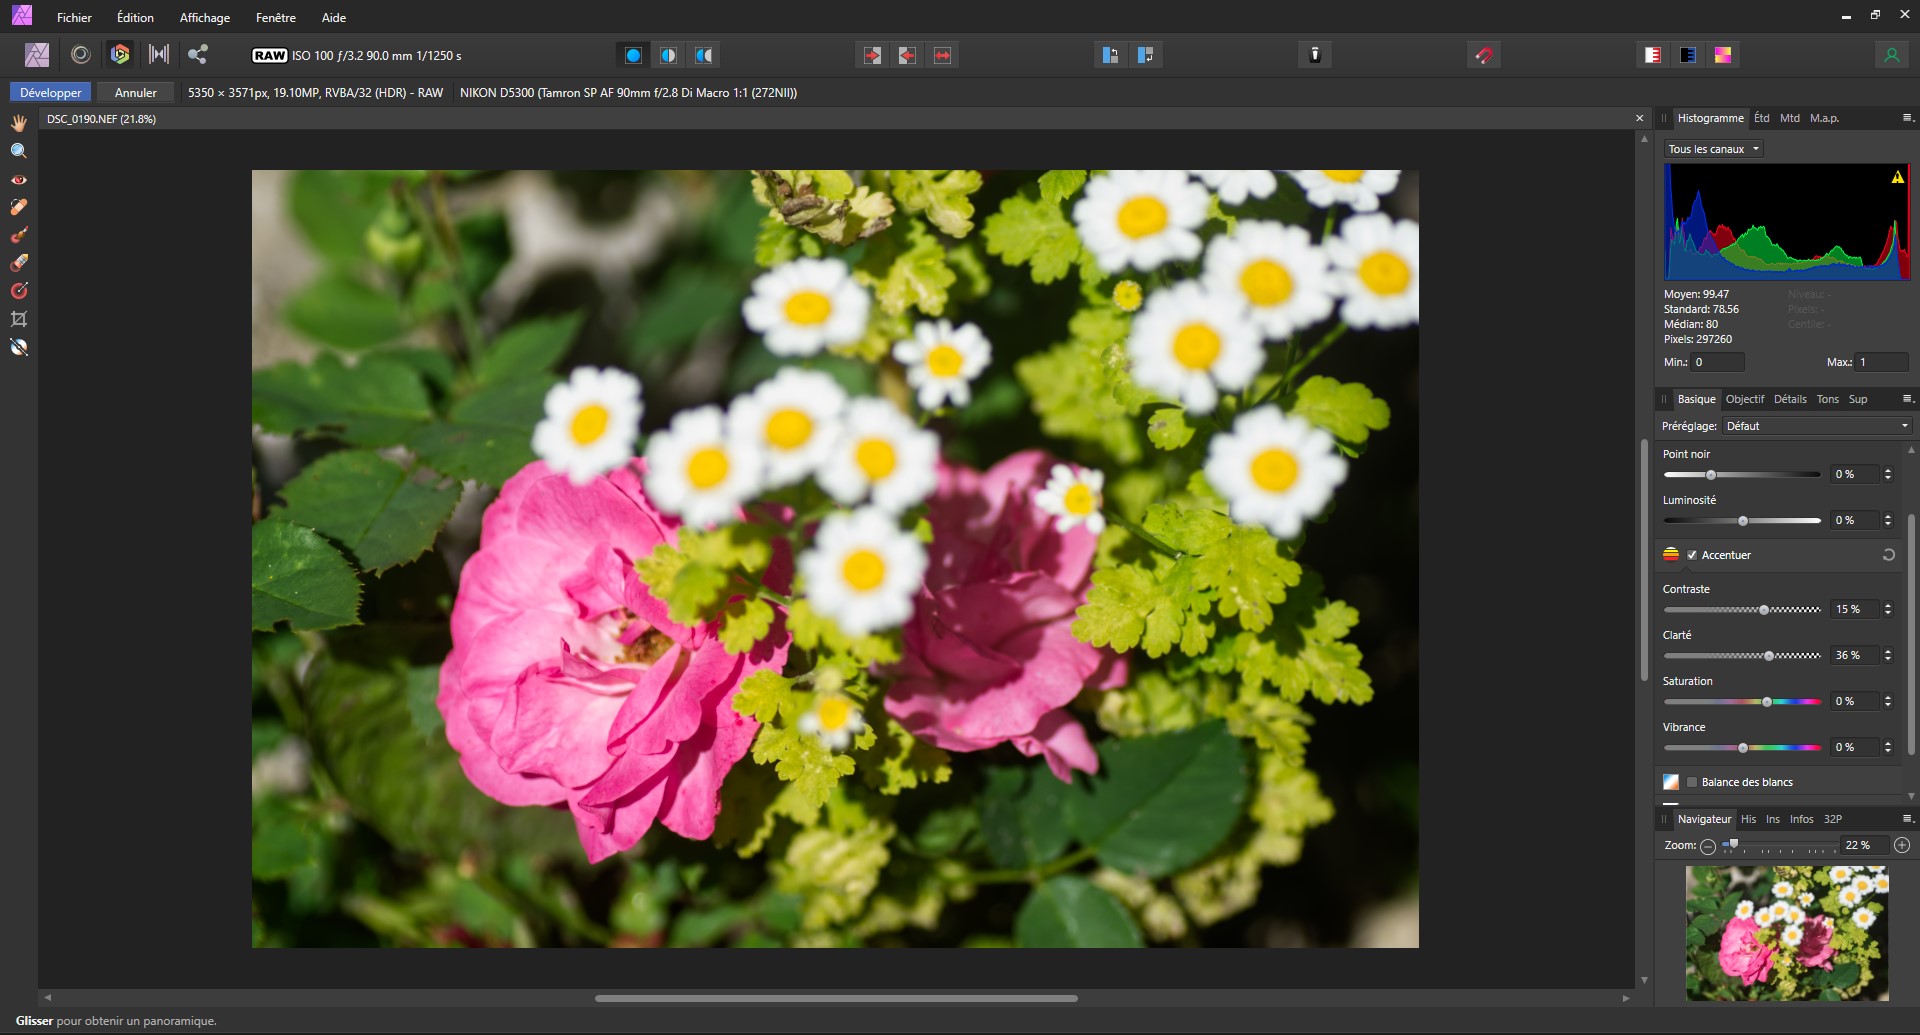Select the Hand view tool
This screenshot has width=1920, height=1035.
click(x=19, y=123)
